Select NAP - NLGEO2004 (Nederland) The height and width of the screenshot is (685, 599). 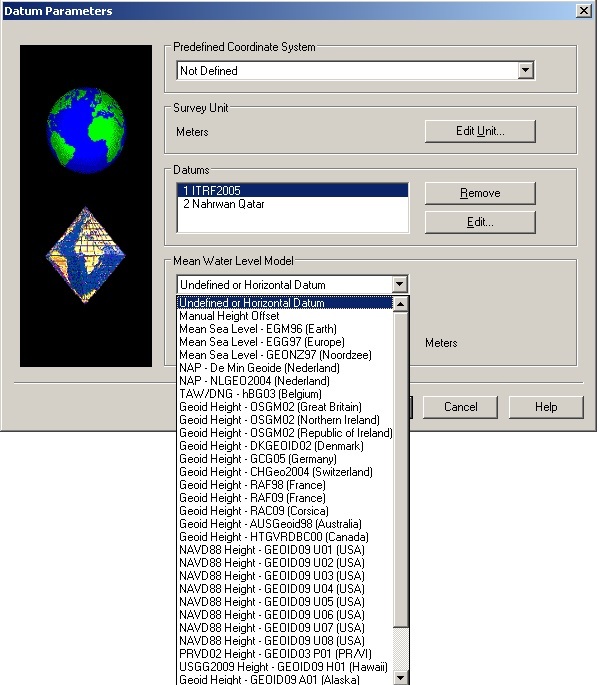click(285, 381)
